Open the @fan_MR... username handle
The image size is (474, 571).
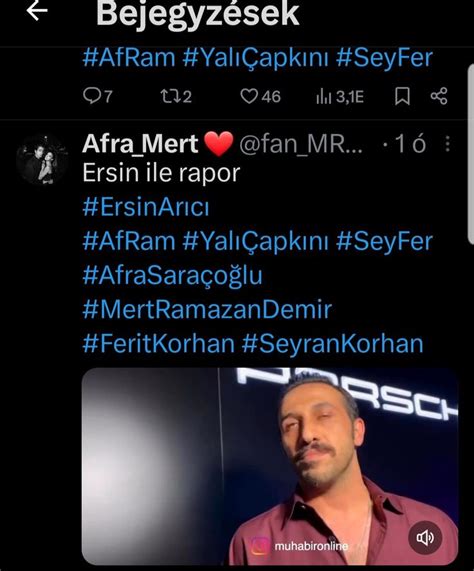click(301, 144)
